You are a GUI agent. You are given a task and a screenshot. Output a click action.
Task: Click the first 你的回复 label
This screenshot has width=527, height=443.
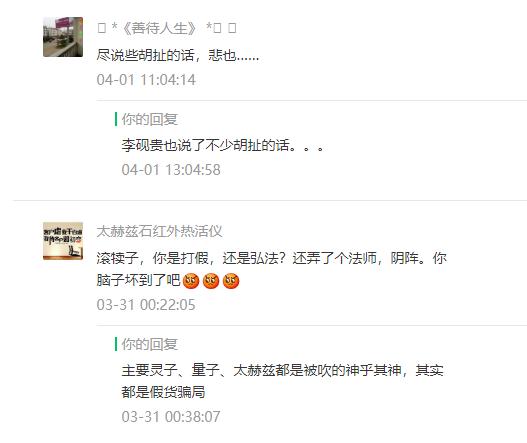tap(150, 119)
